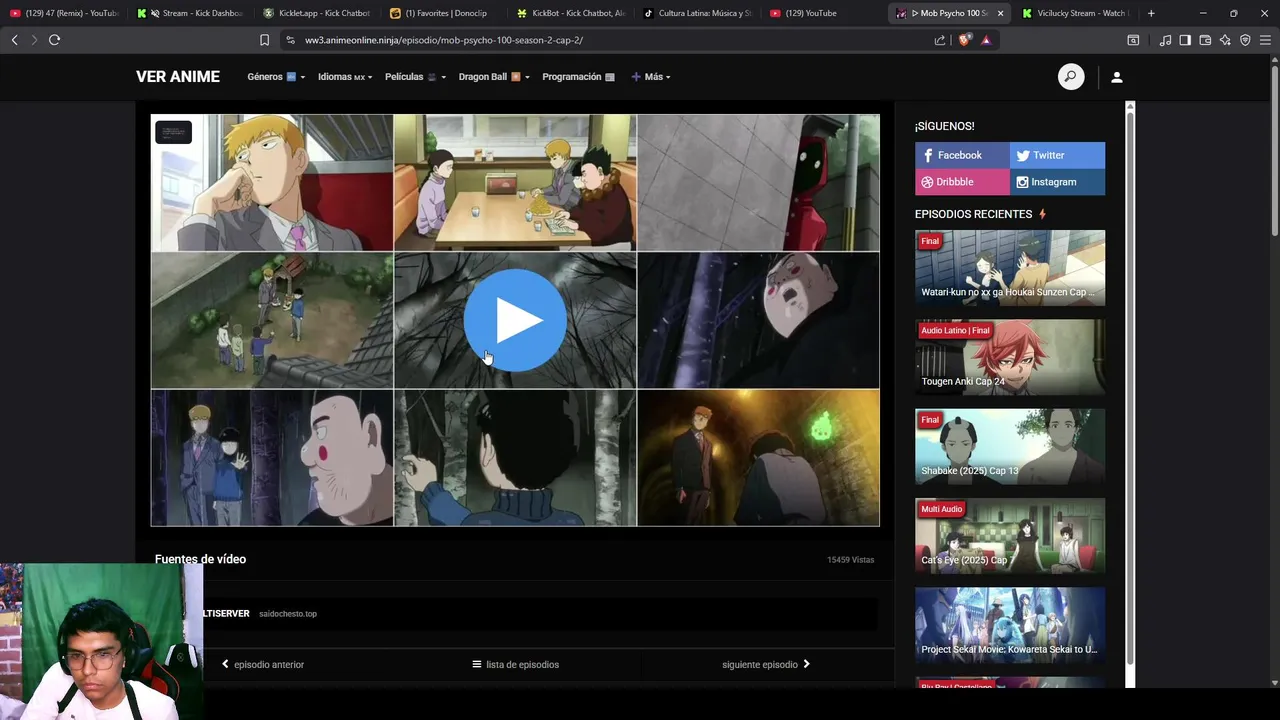Click the browser page scrollbar thumb
Screen dimensions: 1280x720
coord(1275,150)
